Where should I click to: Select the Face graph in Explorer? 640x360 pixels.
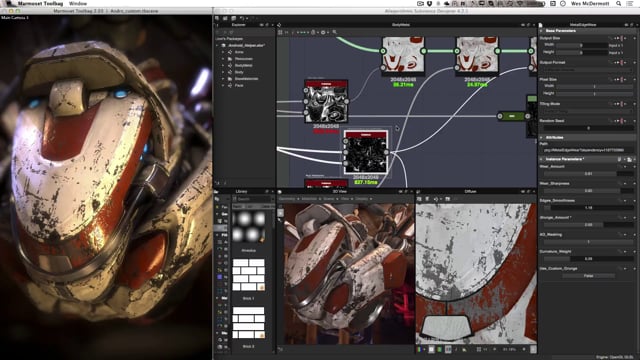(x=239, y=85)
